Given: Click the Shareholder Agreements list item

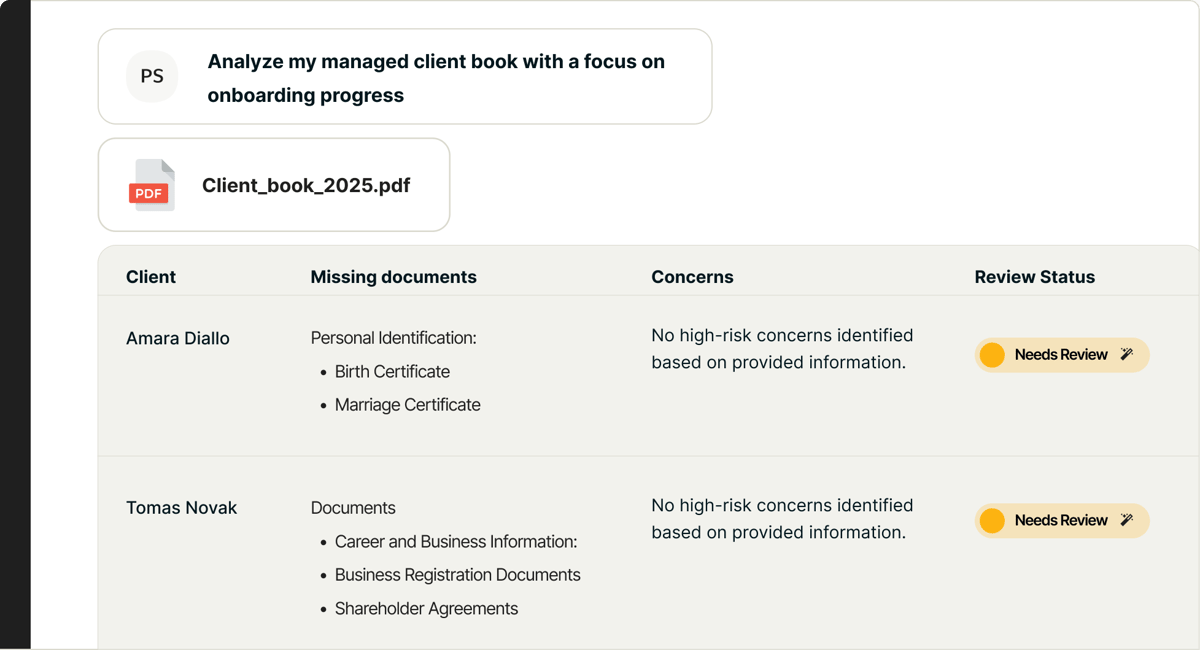Looking at the screenshot, I should click(426, 608).
